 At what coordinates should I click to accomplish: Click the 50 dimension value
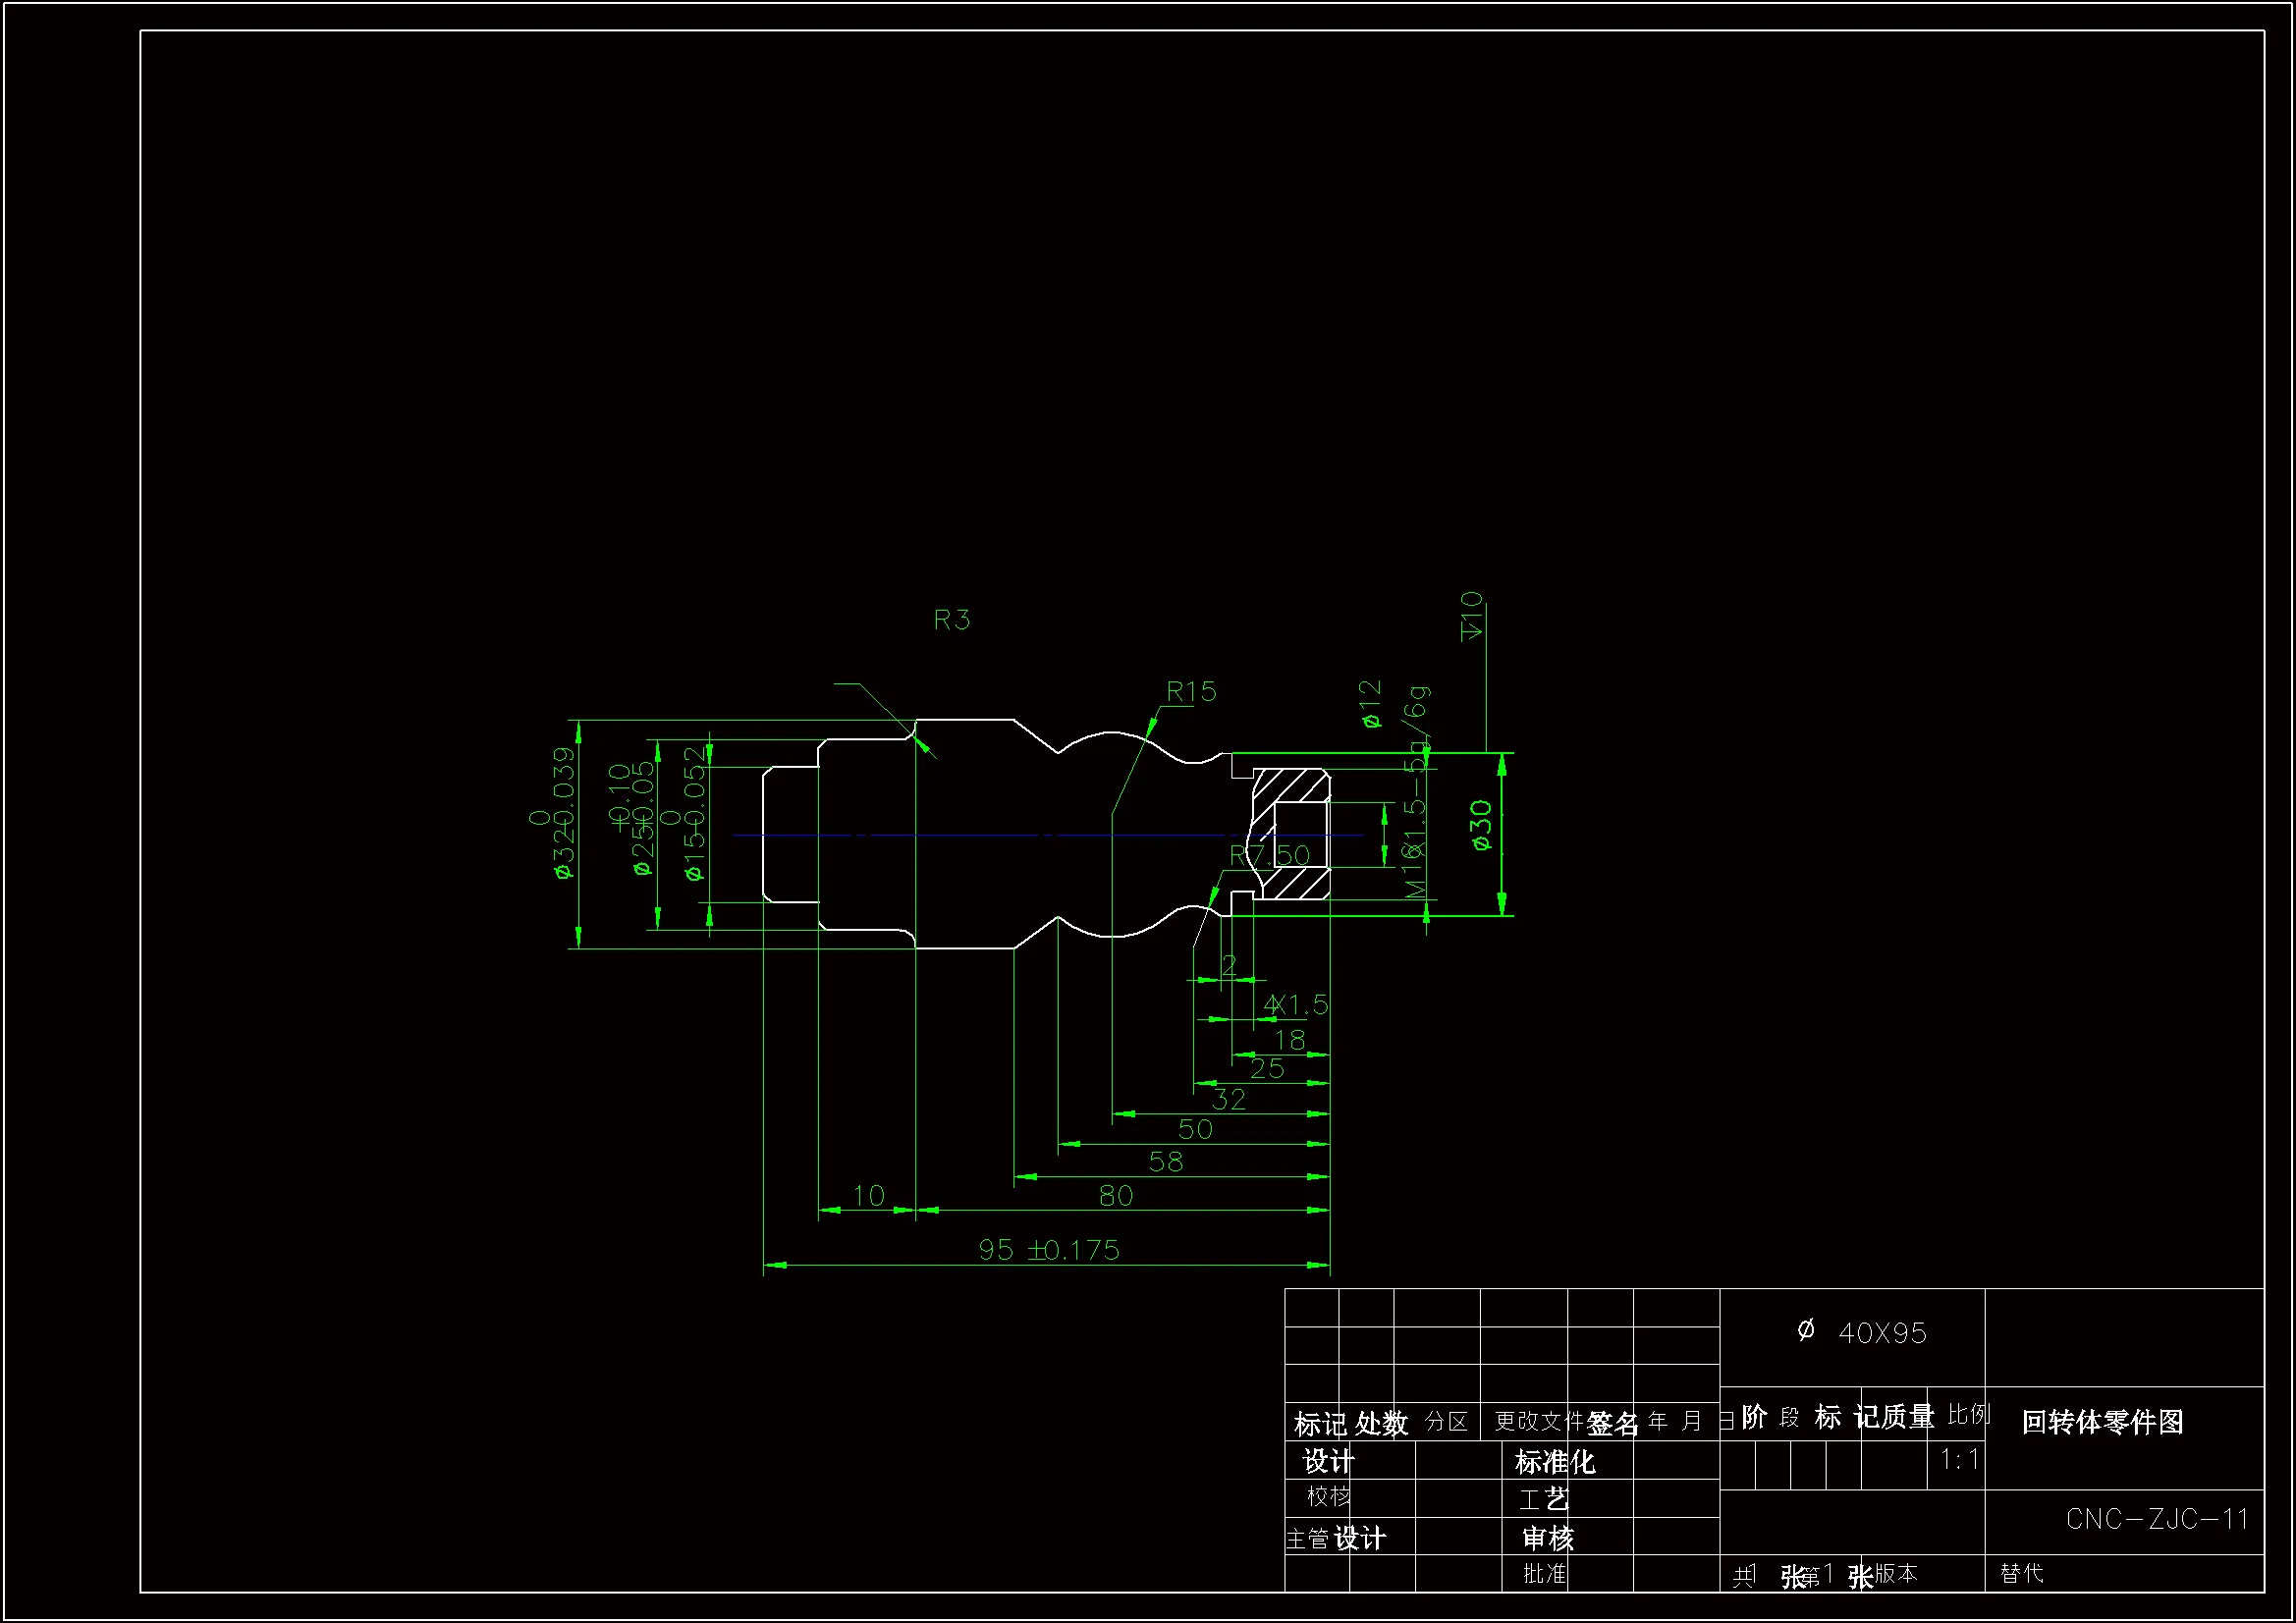(1195, 1130)
